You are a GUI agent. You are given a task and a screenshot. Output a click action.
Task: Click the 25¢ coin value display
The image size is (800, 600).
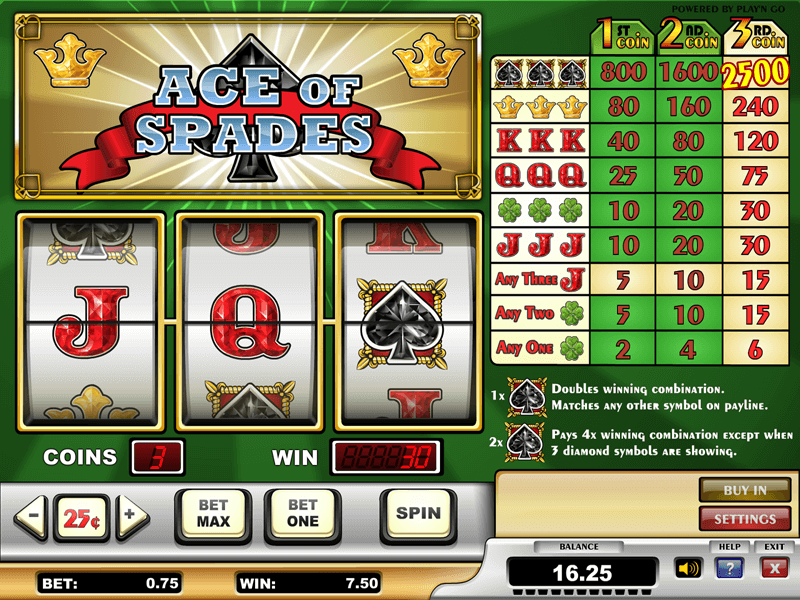click(x=82, y=518)
